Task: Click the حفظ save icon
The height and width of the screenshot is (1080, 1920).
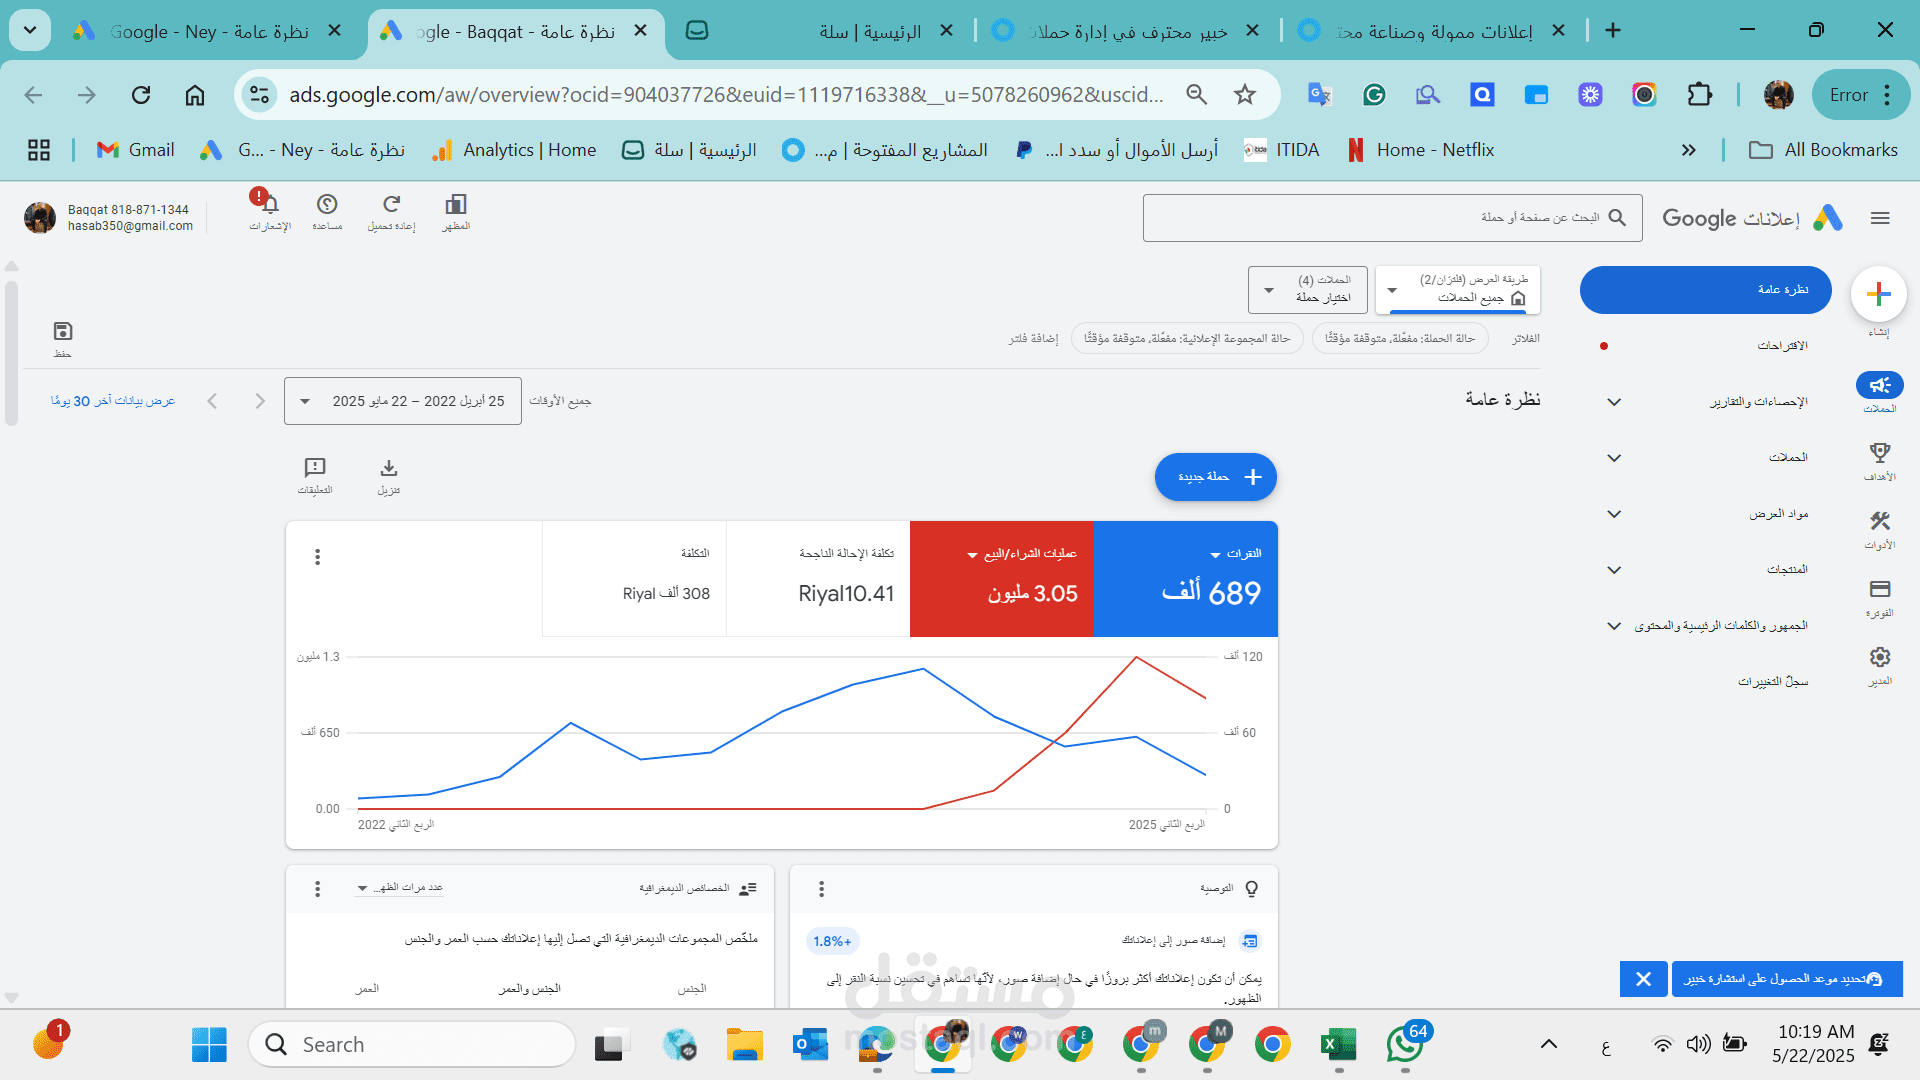Action: pos(63,330)
